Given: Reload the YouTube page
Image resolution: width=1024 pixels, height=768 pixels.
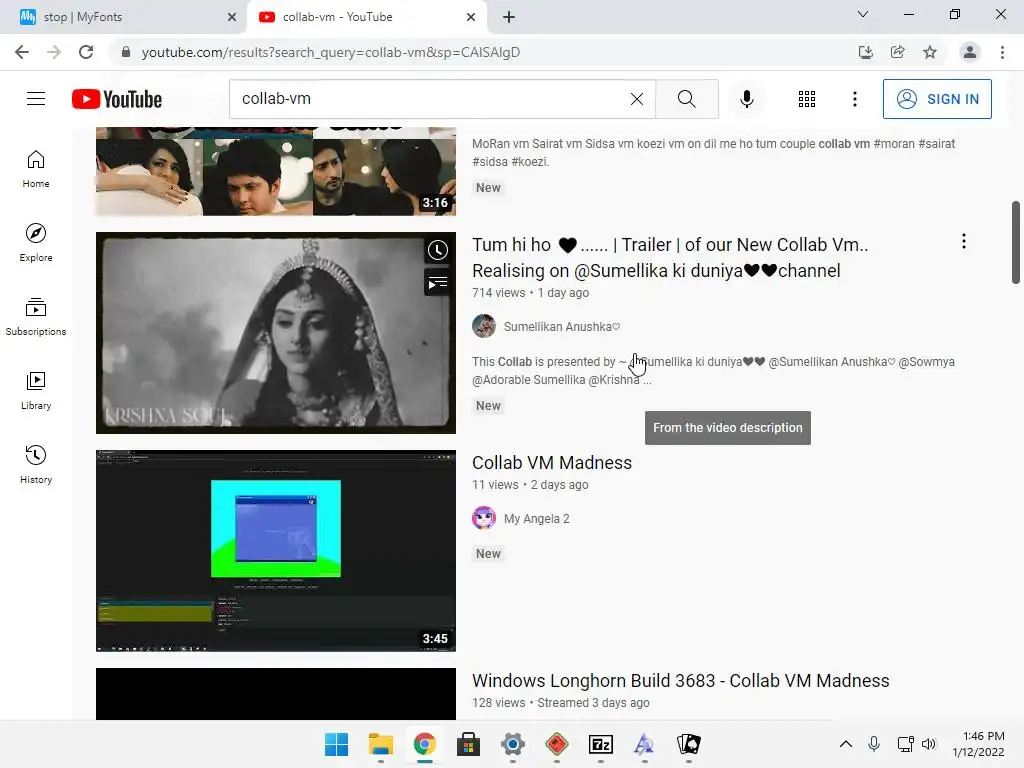Looking at the screenshot, I should pyautogui.click(x=86, y=52).
